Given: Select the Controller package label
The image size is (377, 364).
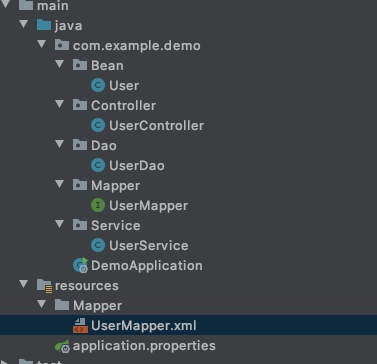Looking at the screenshot, I should 124,106.
